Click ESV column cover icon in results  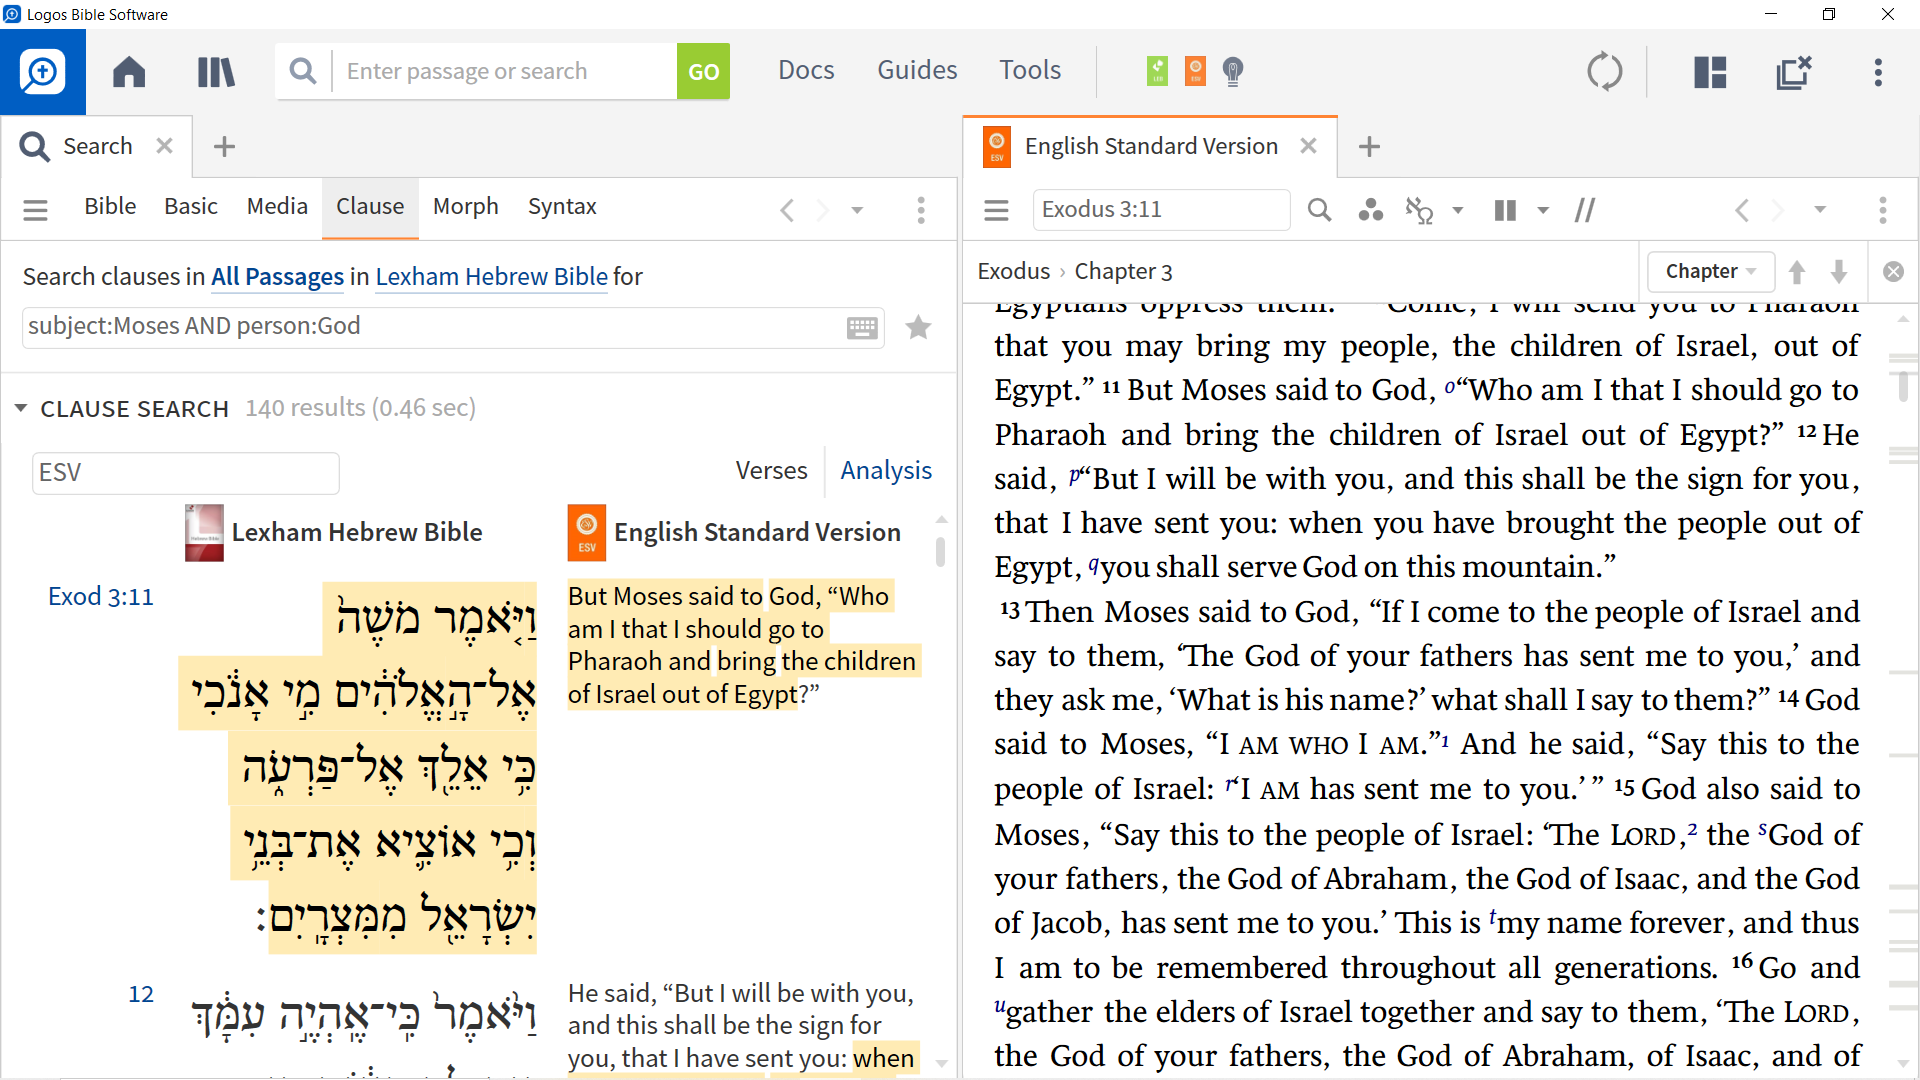(x=587, y=532)
